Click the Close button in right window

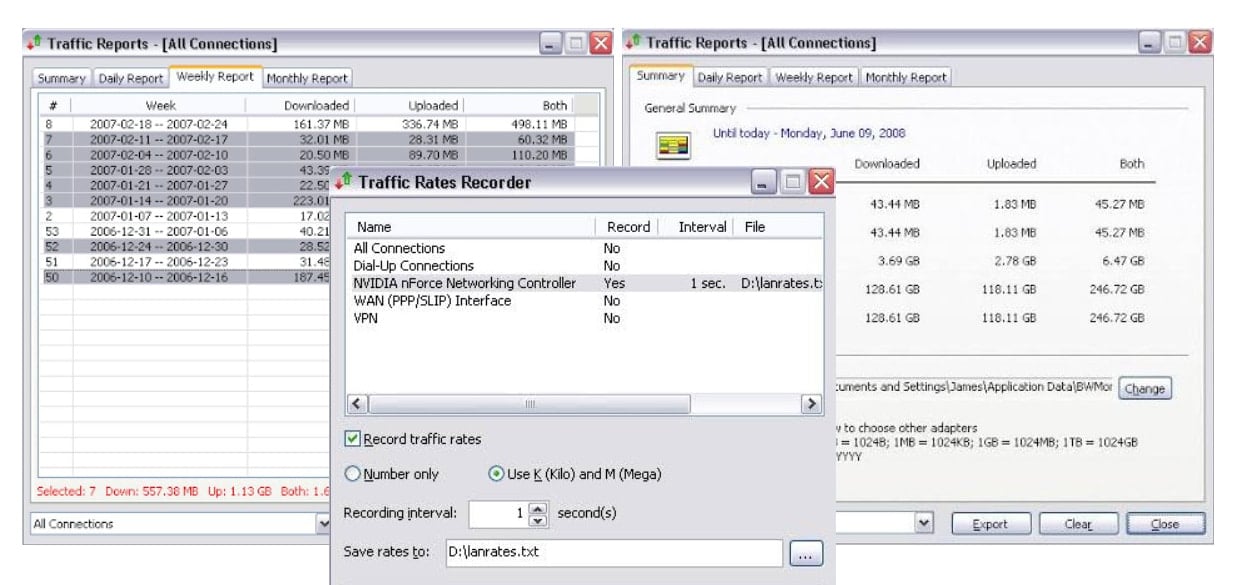tap(1165, 524)
